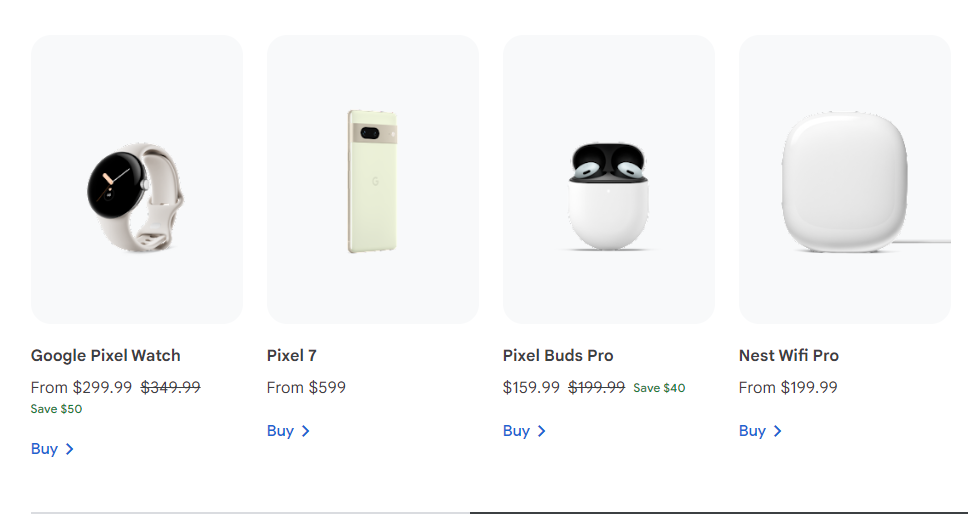
Task: Click the dark carousel scrollbar indicator
Action: [718, 513]
